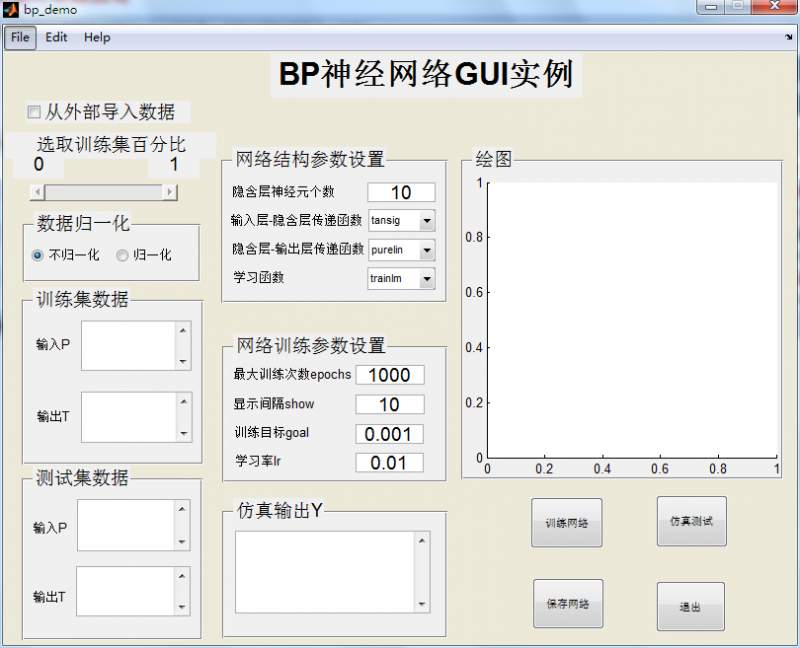800x648 pixels.
Task: Click the slider's right arrow button
Action: point(170,192)
